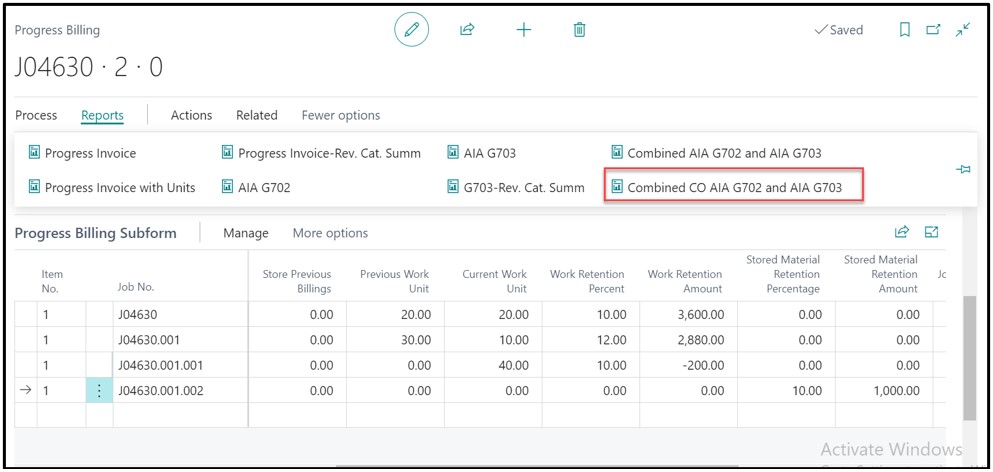
Task: Pin the Reports action bar
Action: (x=963, y=170)
